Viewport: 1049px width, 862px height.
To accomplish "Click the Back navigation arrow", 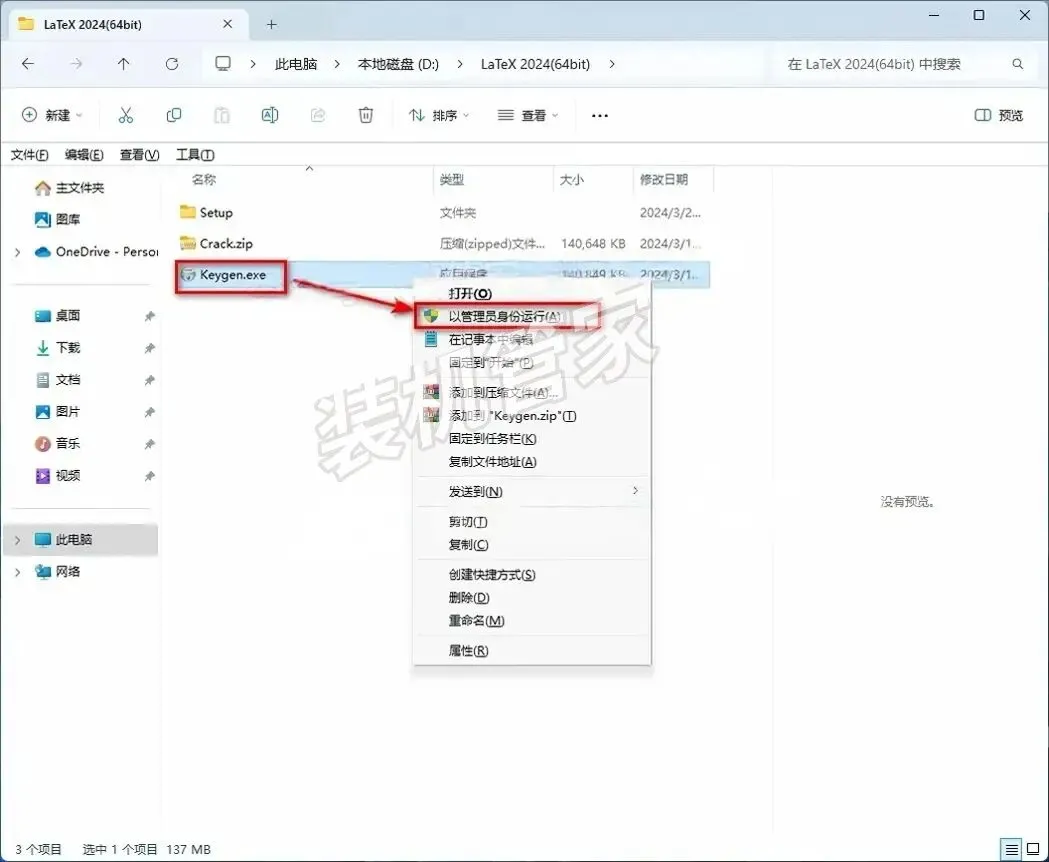I will click(28, 64).
